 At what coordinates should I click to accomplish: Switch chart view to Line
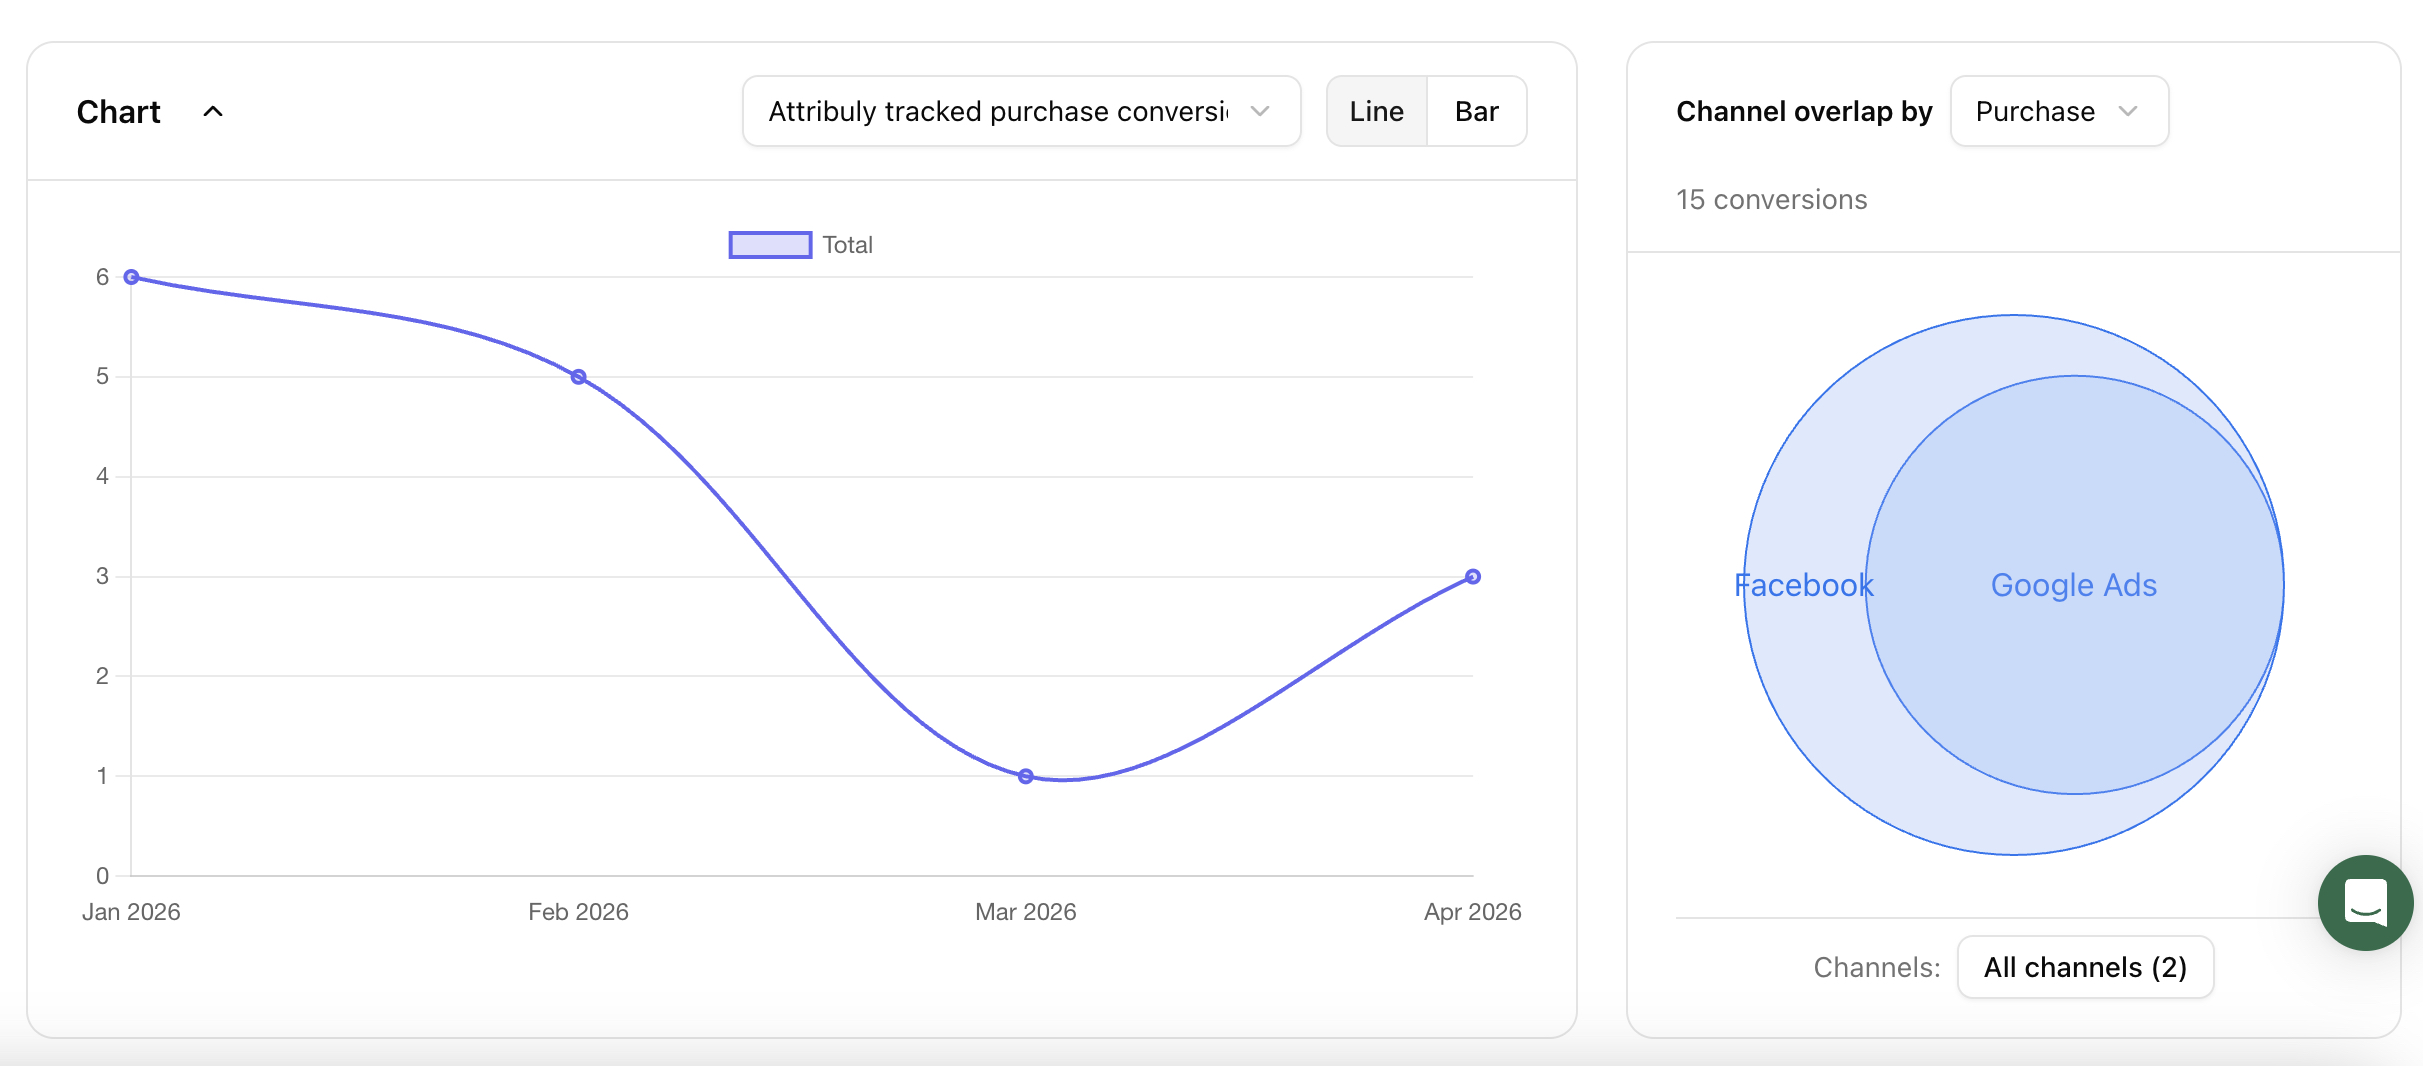[1376, 111]
